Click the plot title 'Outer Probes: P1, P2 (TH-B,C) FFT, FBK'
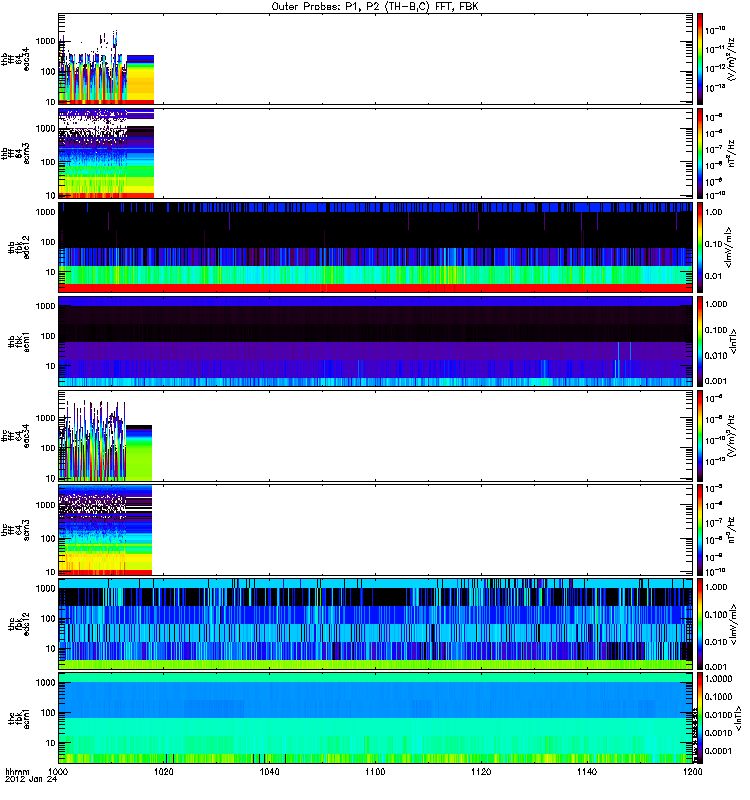This screenshot has height=800, width=750. tap(375, 7)
